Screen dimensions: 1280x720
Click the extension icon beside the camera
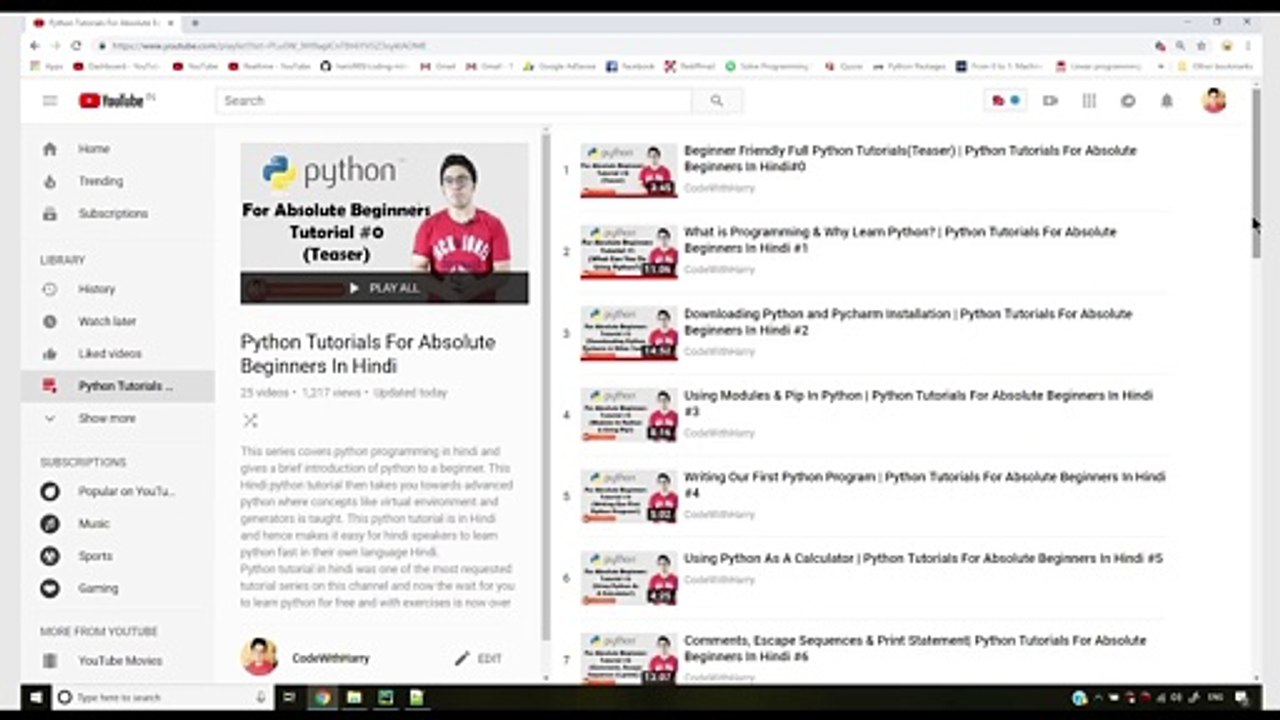[1004, 100]
